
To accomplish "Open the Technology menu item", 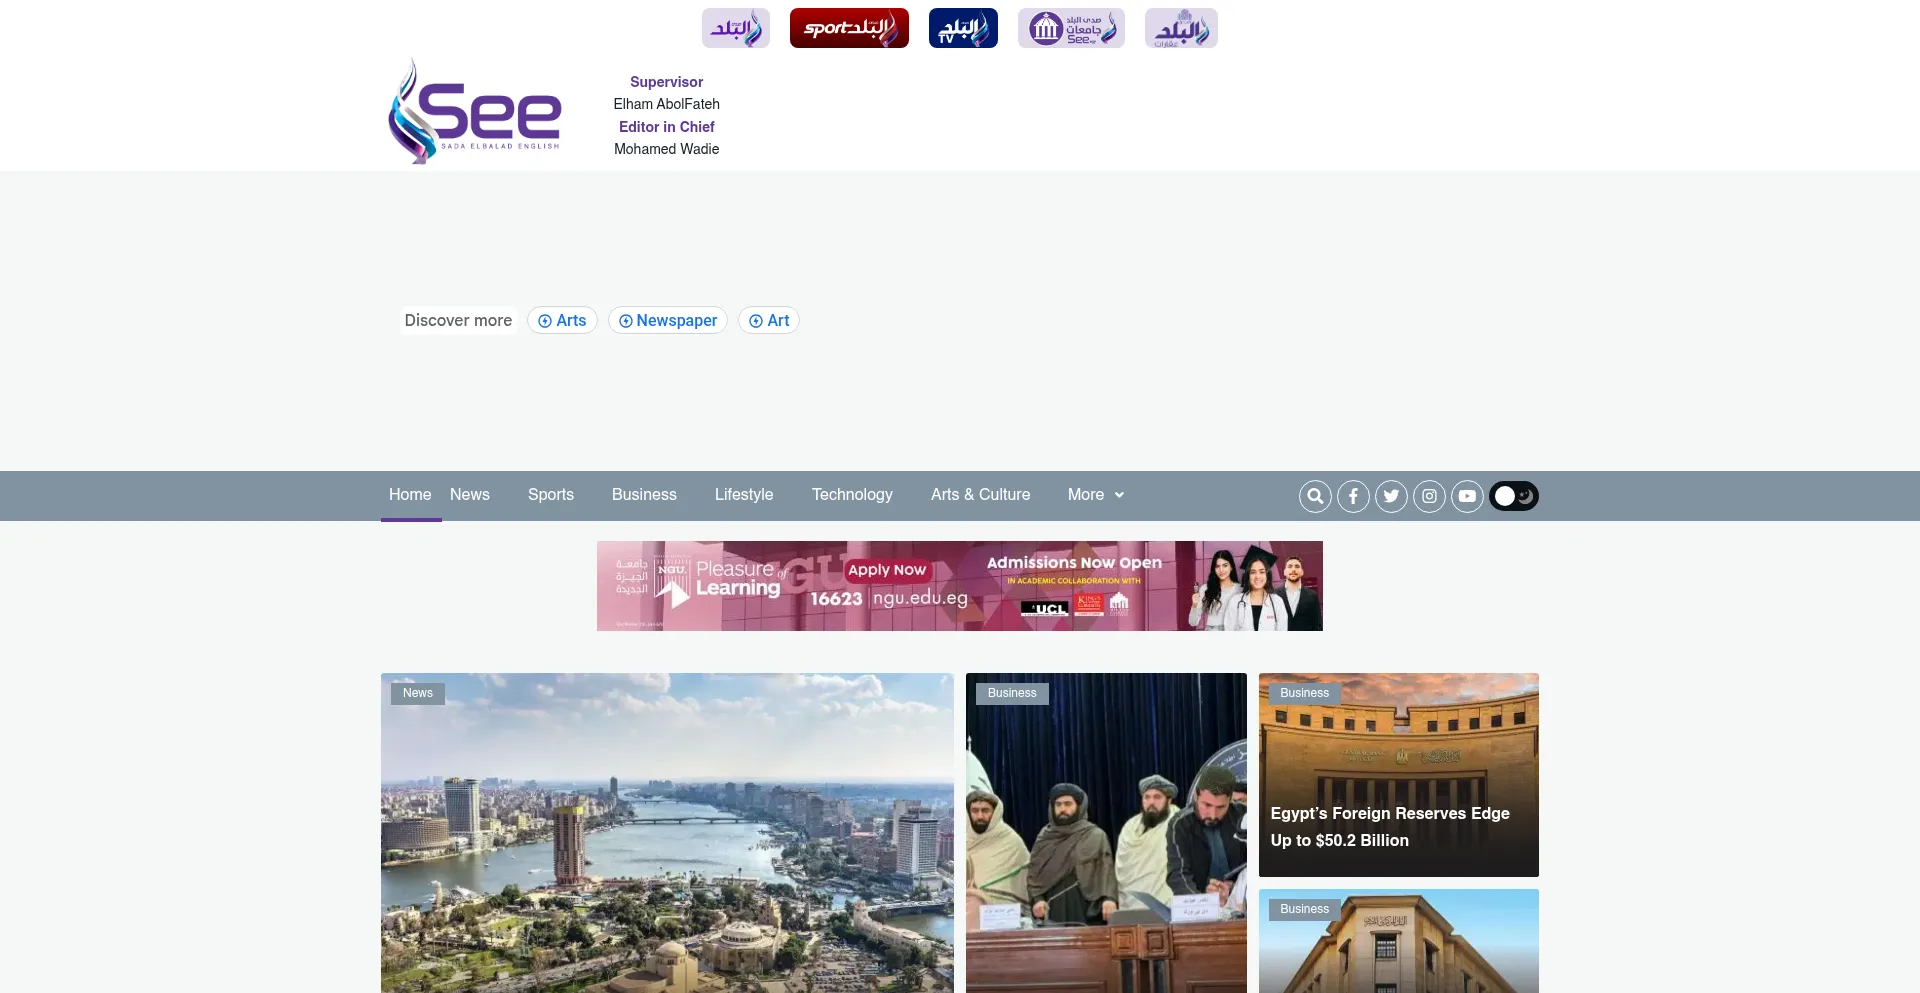I will click(852, 495).
